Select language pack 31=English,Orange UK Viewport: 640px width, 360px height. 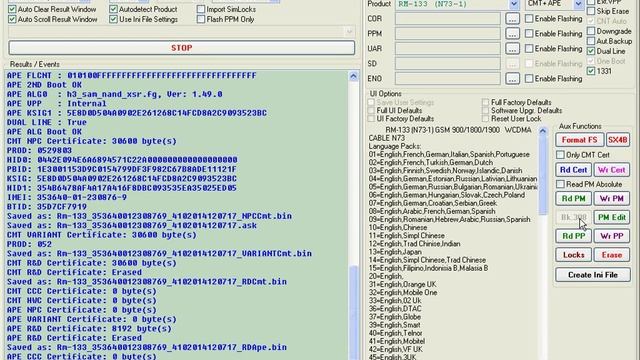(402, 284)
